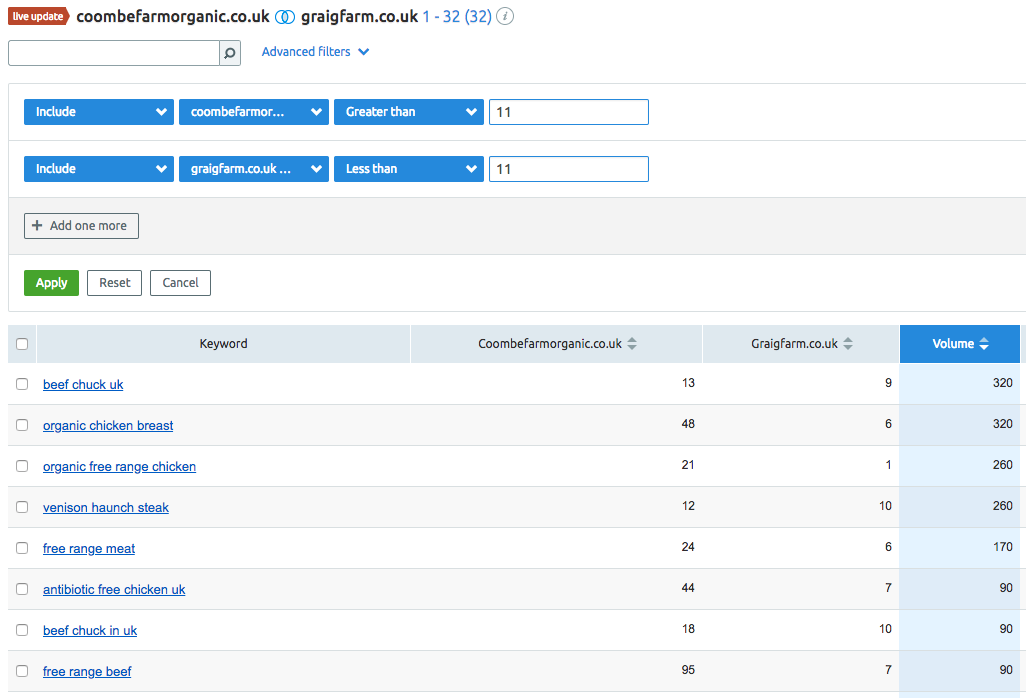This screenshot has width=1026, height=698.
Task: Click Add one more filter button
Action: [81, 226]
